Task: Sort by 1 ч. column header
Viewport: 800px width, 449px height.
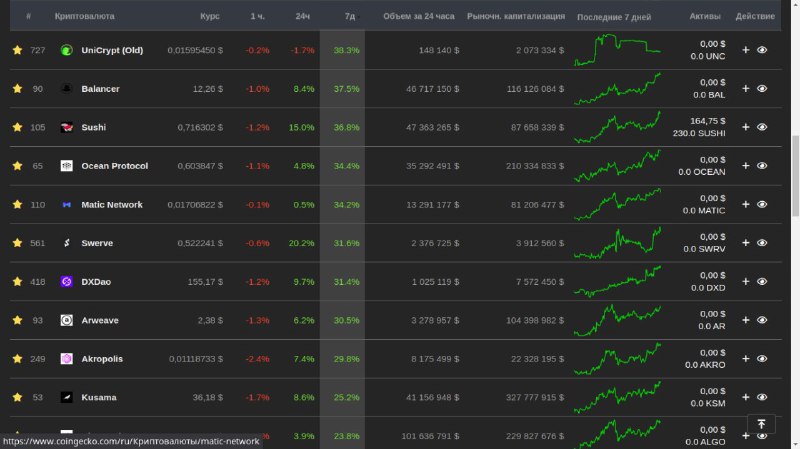Action: (257, 16)
